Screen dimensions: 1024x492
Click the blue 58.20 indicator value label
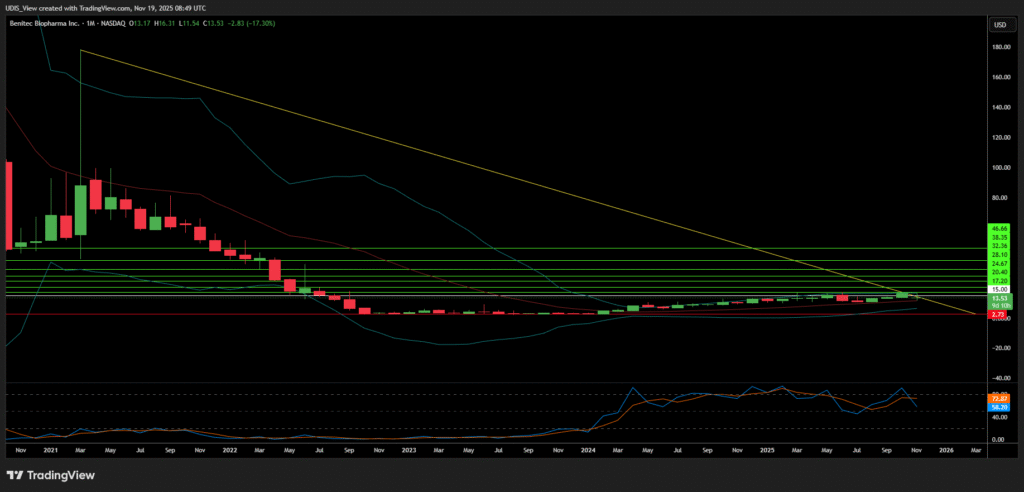click(998, 408)
